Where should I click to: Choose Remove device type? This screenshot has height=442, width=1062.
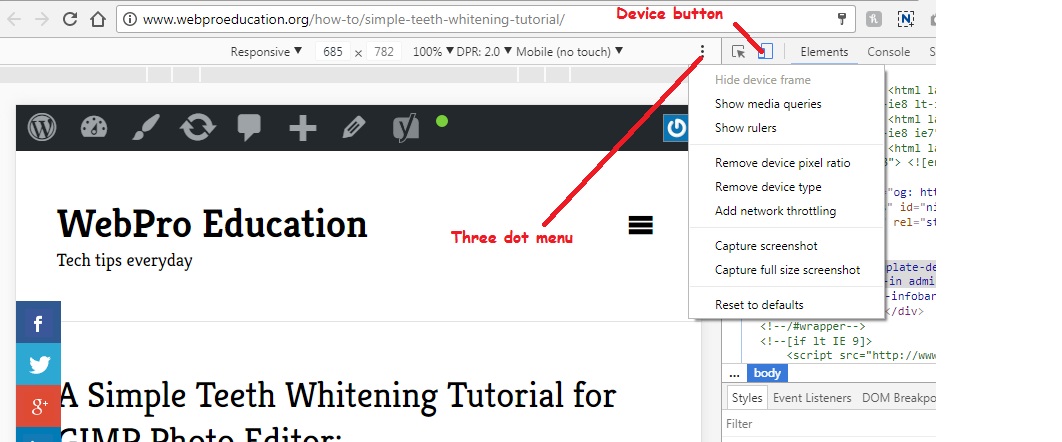[x=786, y=187]
